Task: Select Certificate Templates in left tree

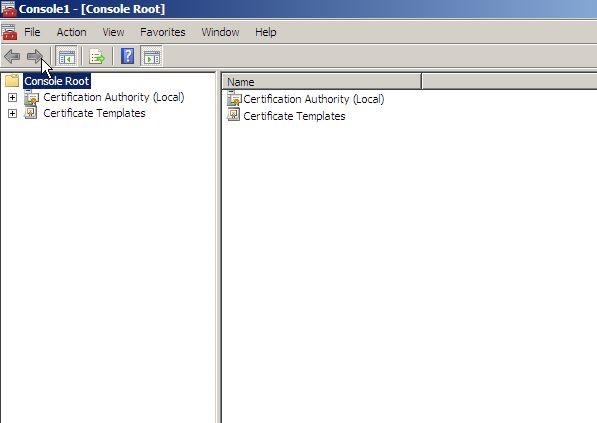Action: [x=94, y=113]
